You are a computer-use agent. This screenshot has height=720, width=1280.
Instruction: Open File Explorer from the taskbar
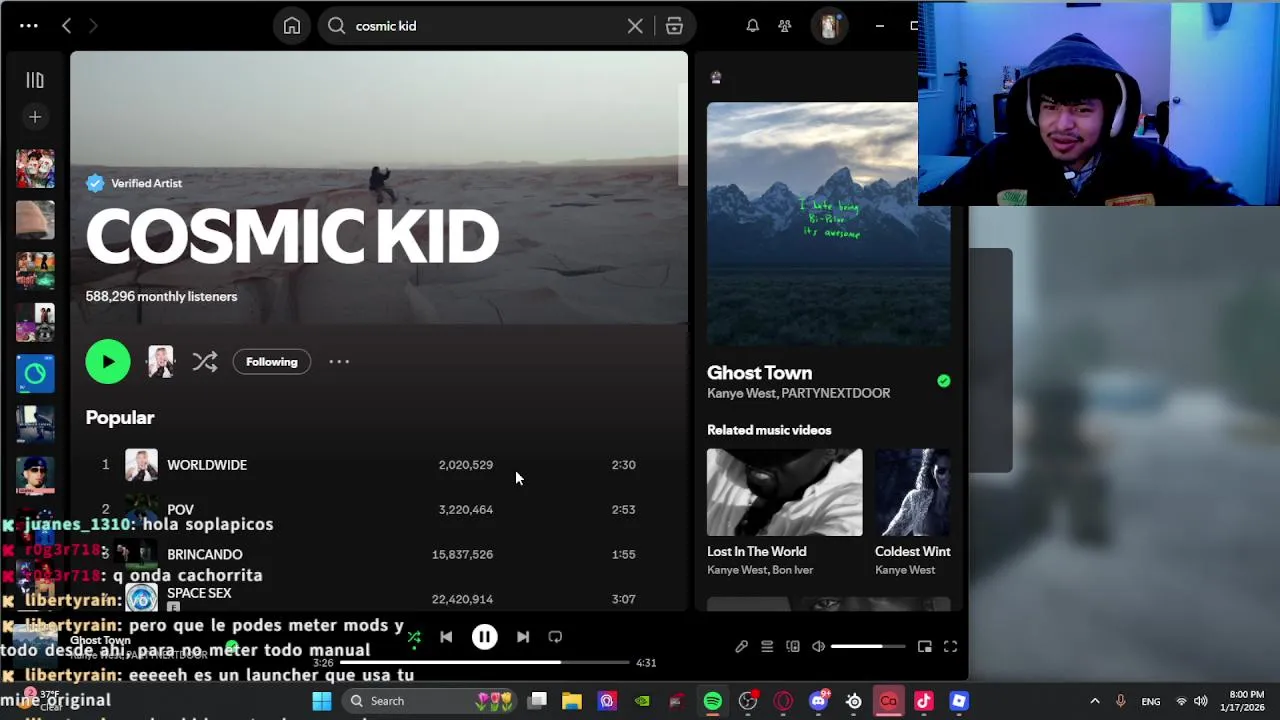point(572,701)
